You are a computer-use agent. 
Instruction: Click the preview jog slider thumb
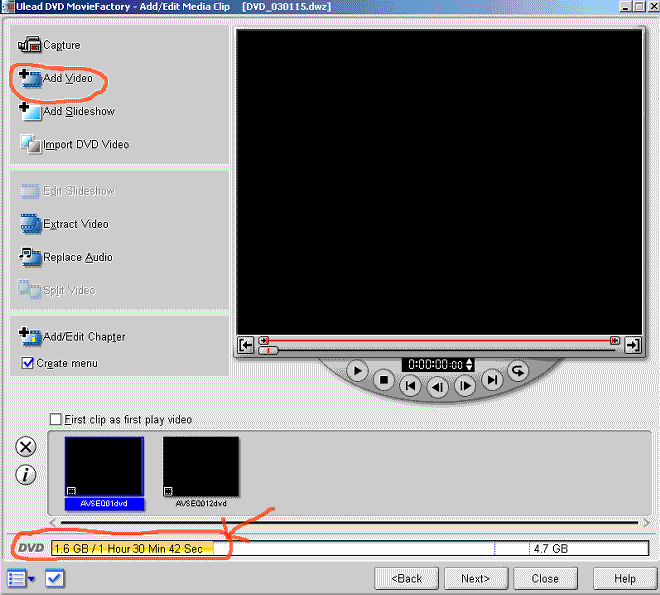click(268, 350)
